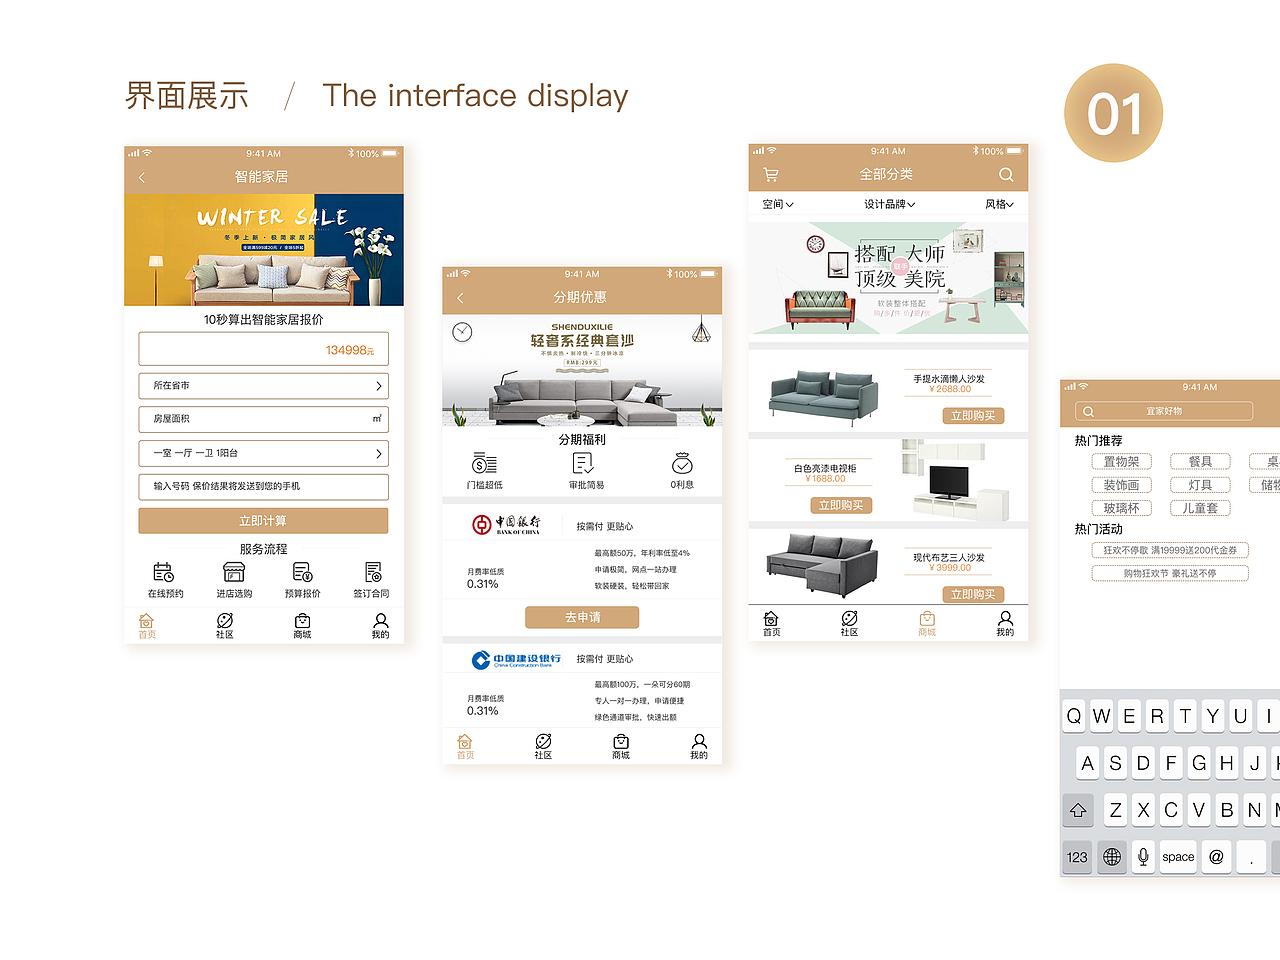Screen dimensions: 1280x960
Task: Click 立即计算 button
Action: point(263,521)
